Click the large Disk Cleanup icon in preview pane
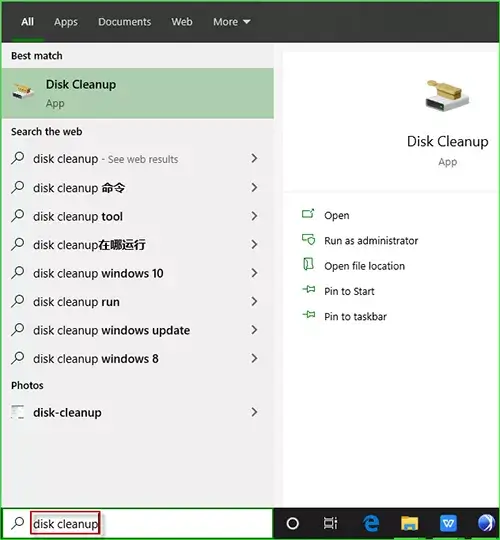Screen dimensions: 500x540 pyautogui.click(x=447, y=96)
